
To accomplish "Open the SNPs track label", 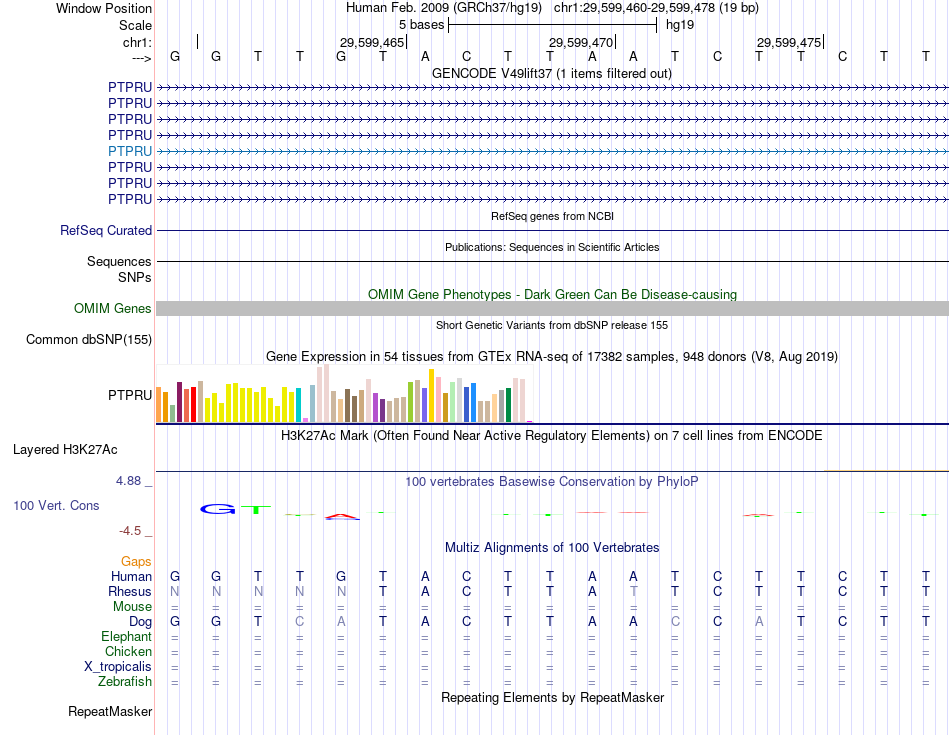I will tap(135, 277).
